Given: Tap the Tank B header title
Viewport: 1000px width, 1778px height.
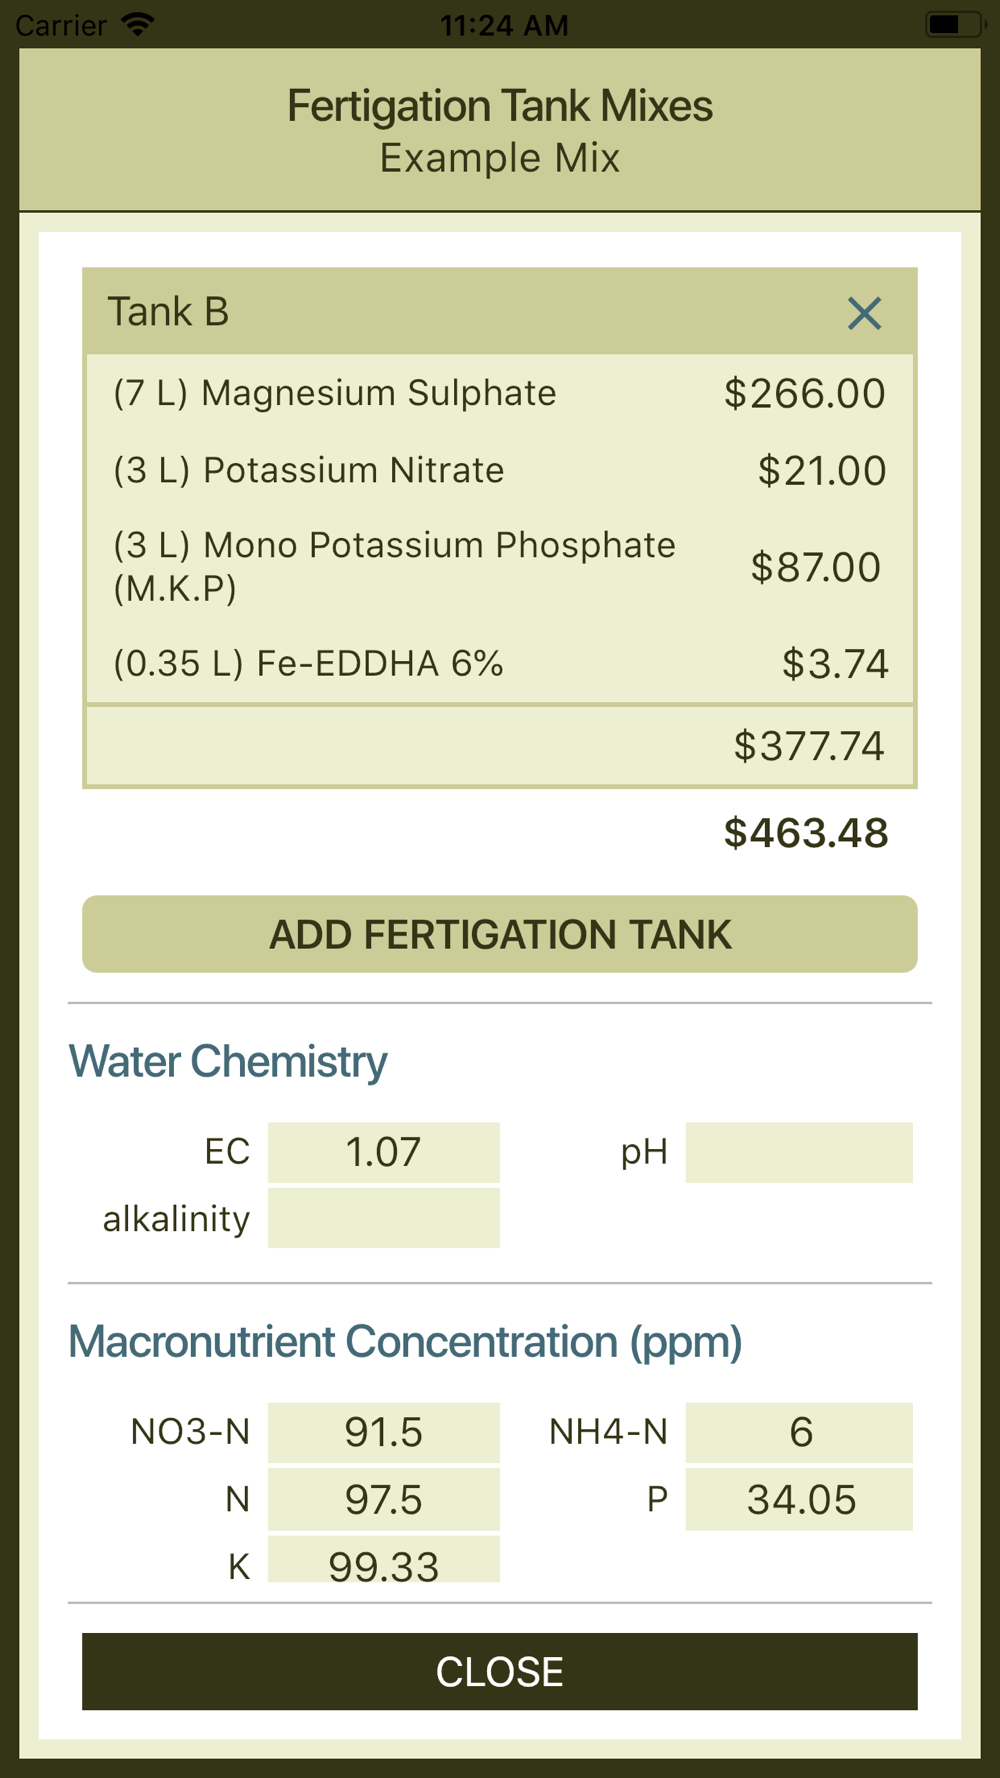Looking at the screenshot, I should (168, 312).
